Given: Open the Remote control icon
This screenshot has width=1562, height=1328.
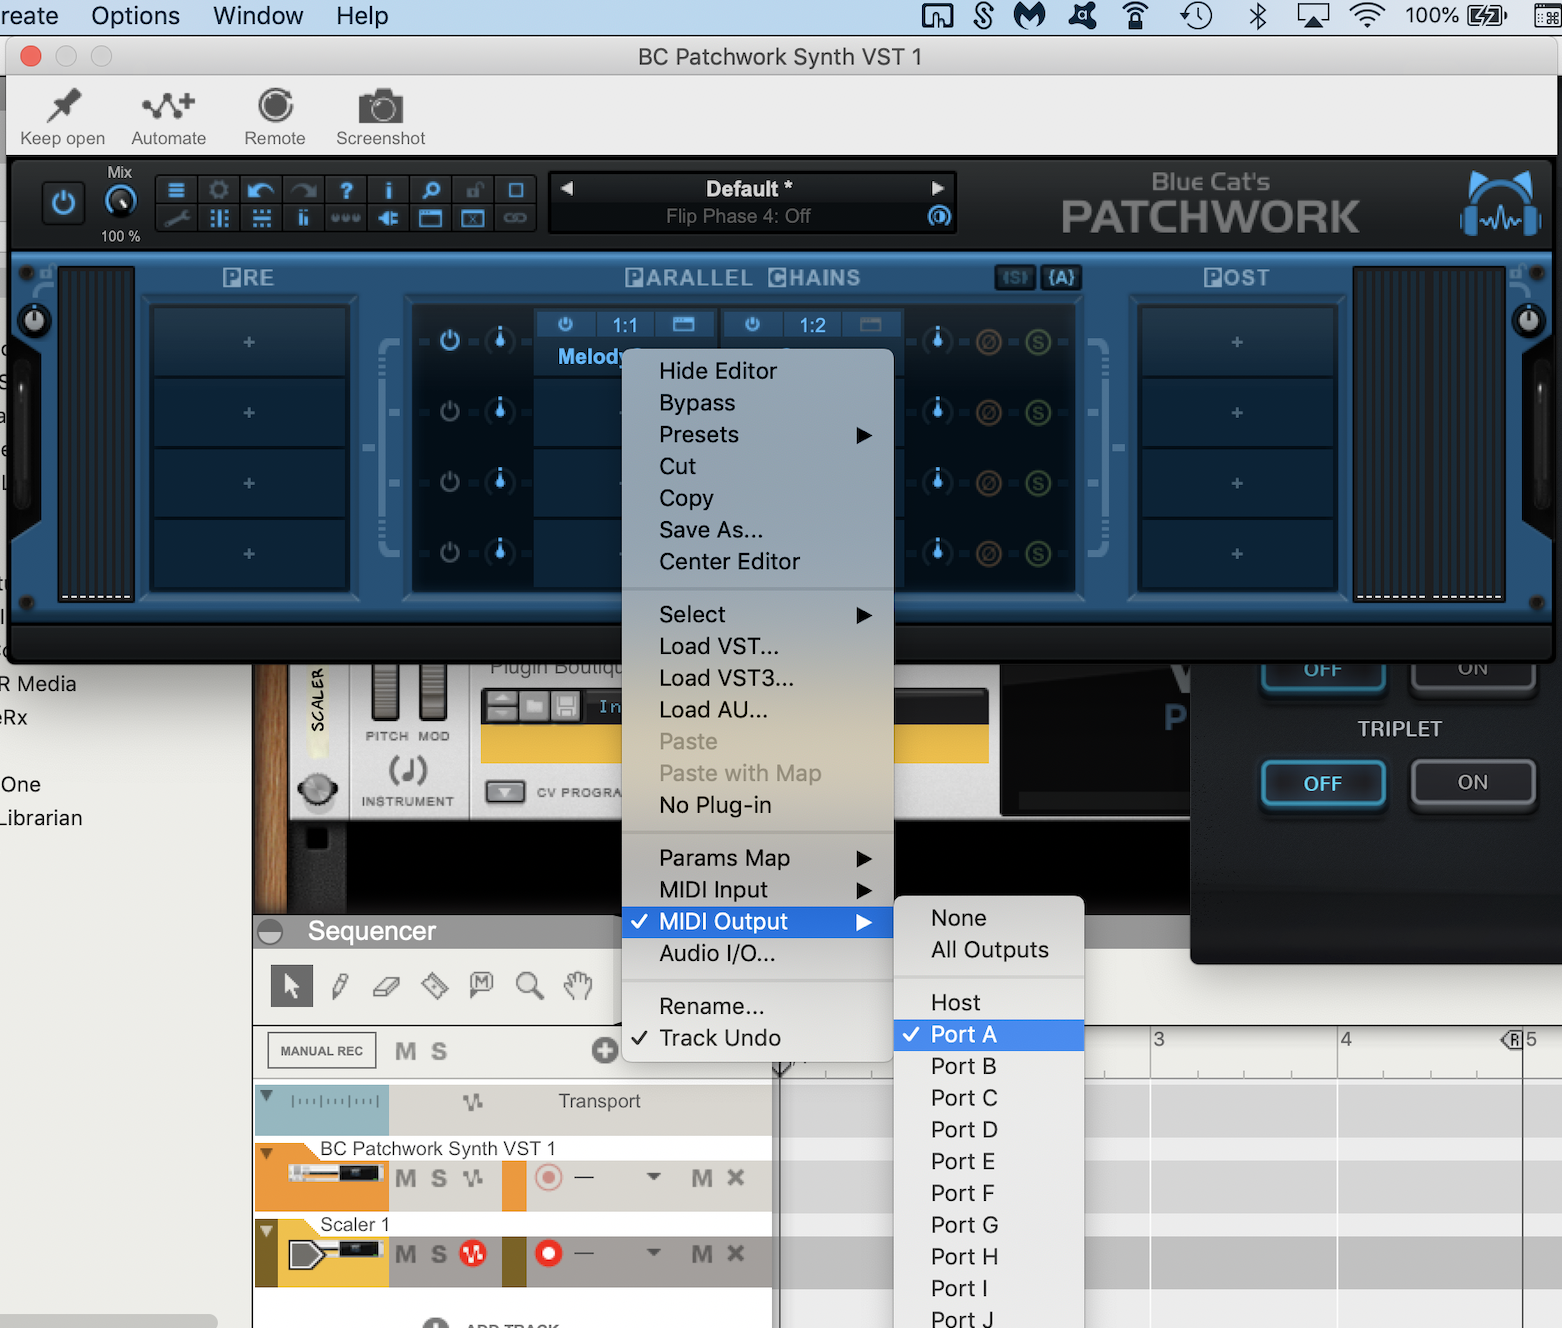Looking at the screenshot, I should 275,106.
